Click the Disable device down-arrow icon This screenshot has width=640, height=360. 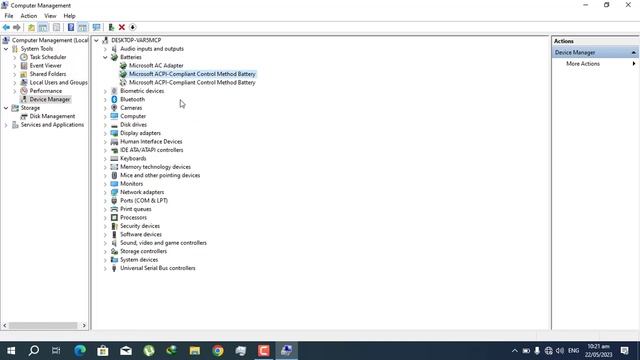133,27
